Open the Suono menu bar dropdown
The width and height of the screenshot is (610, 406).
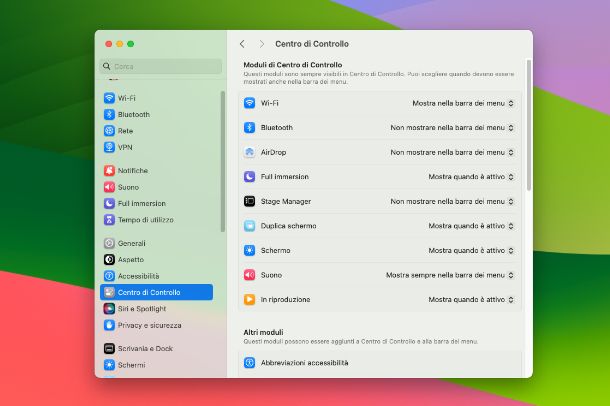[450, 275]
